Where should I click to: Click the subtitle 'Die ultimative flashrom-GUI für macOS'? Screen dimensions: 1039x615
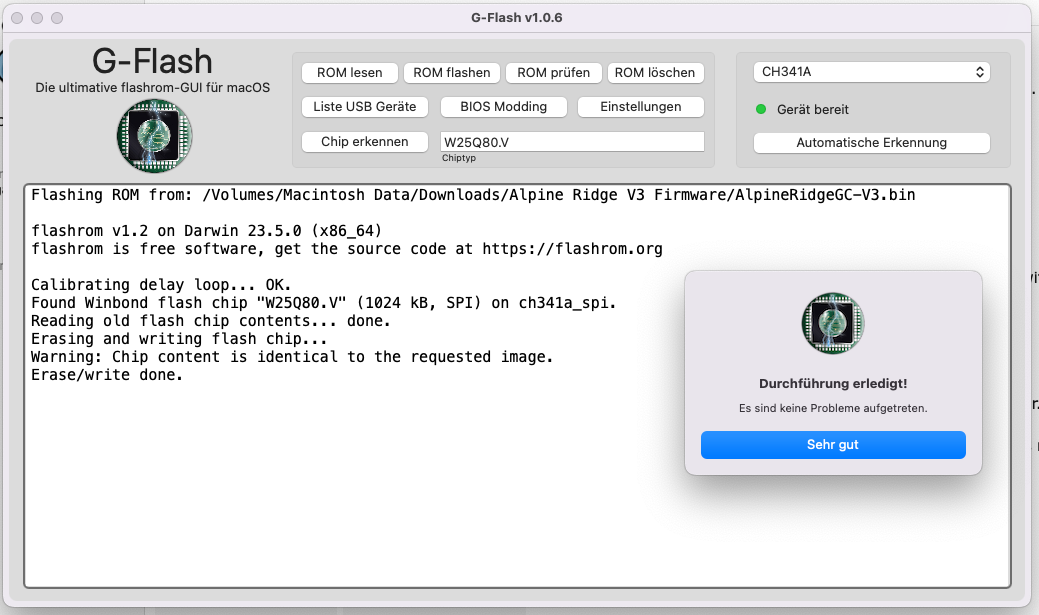152,87
